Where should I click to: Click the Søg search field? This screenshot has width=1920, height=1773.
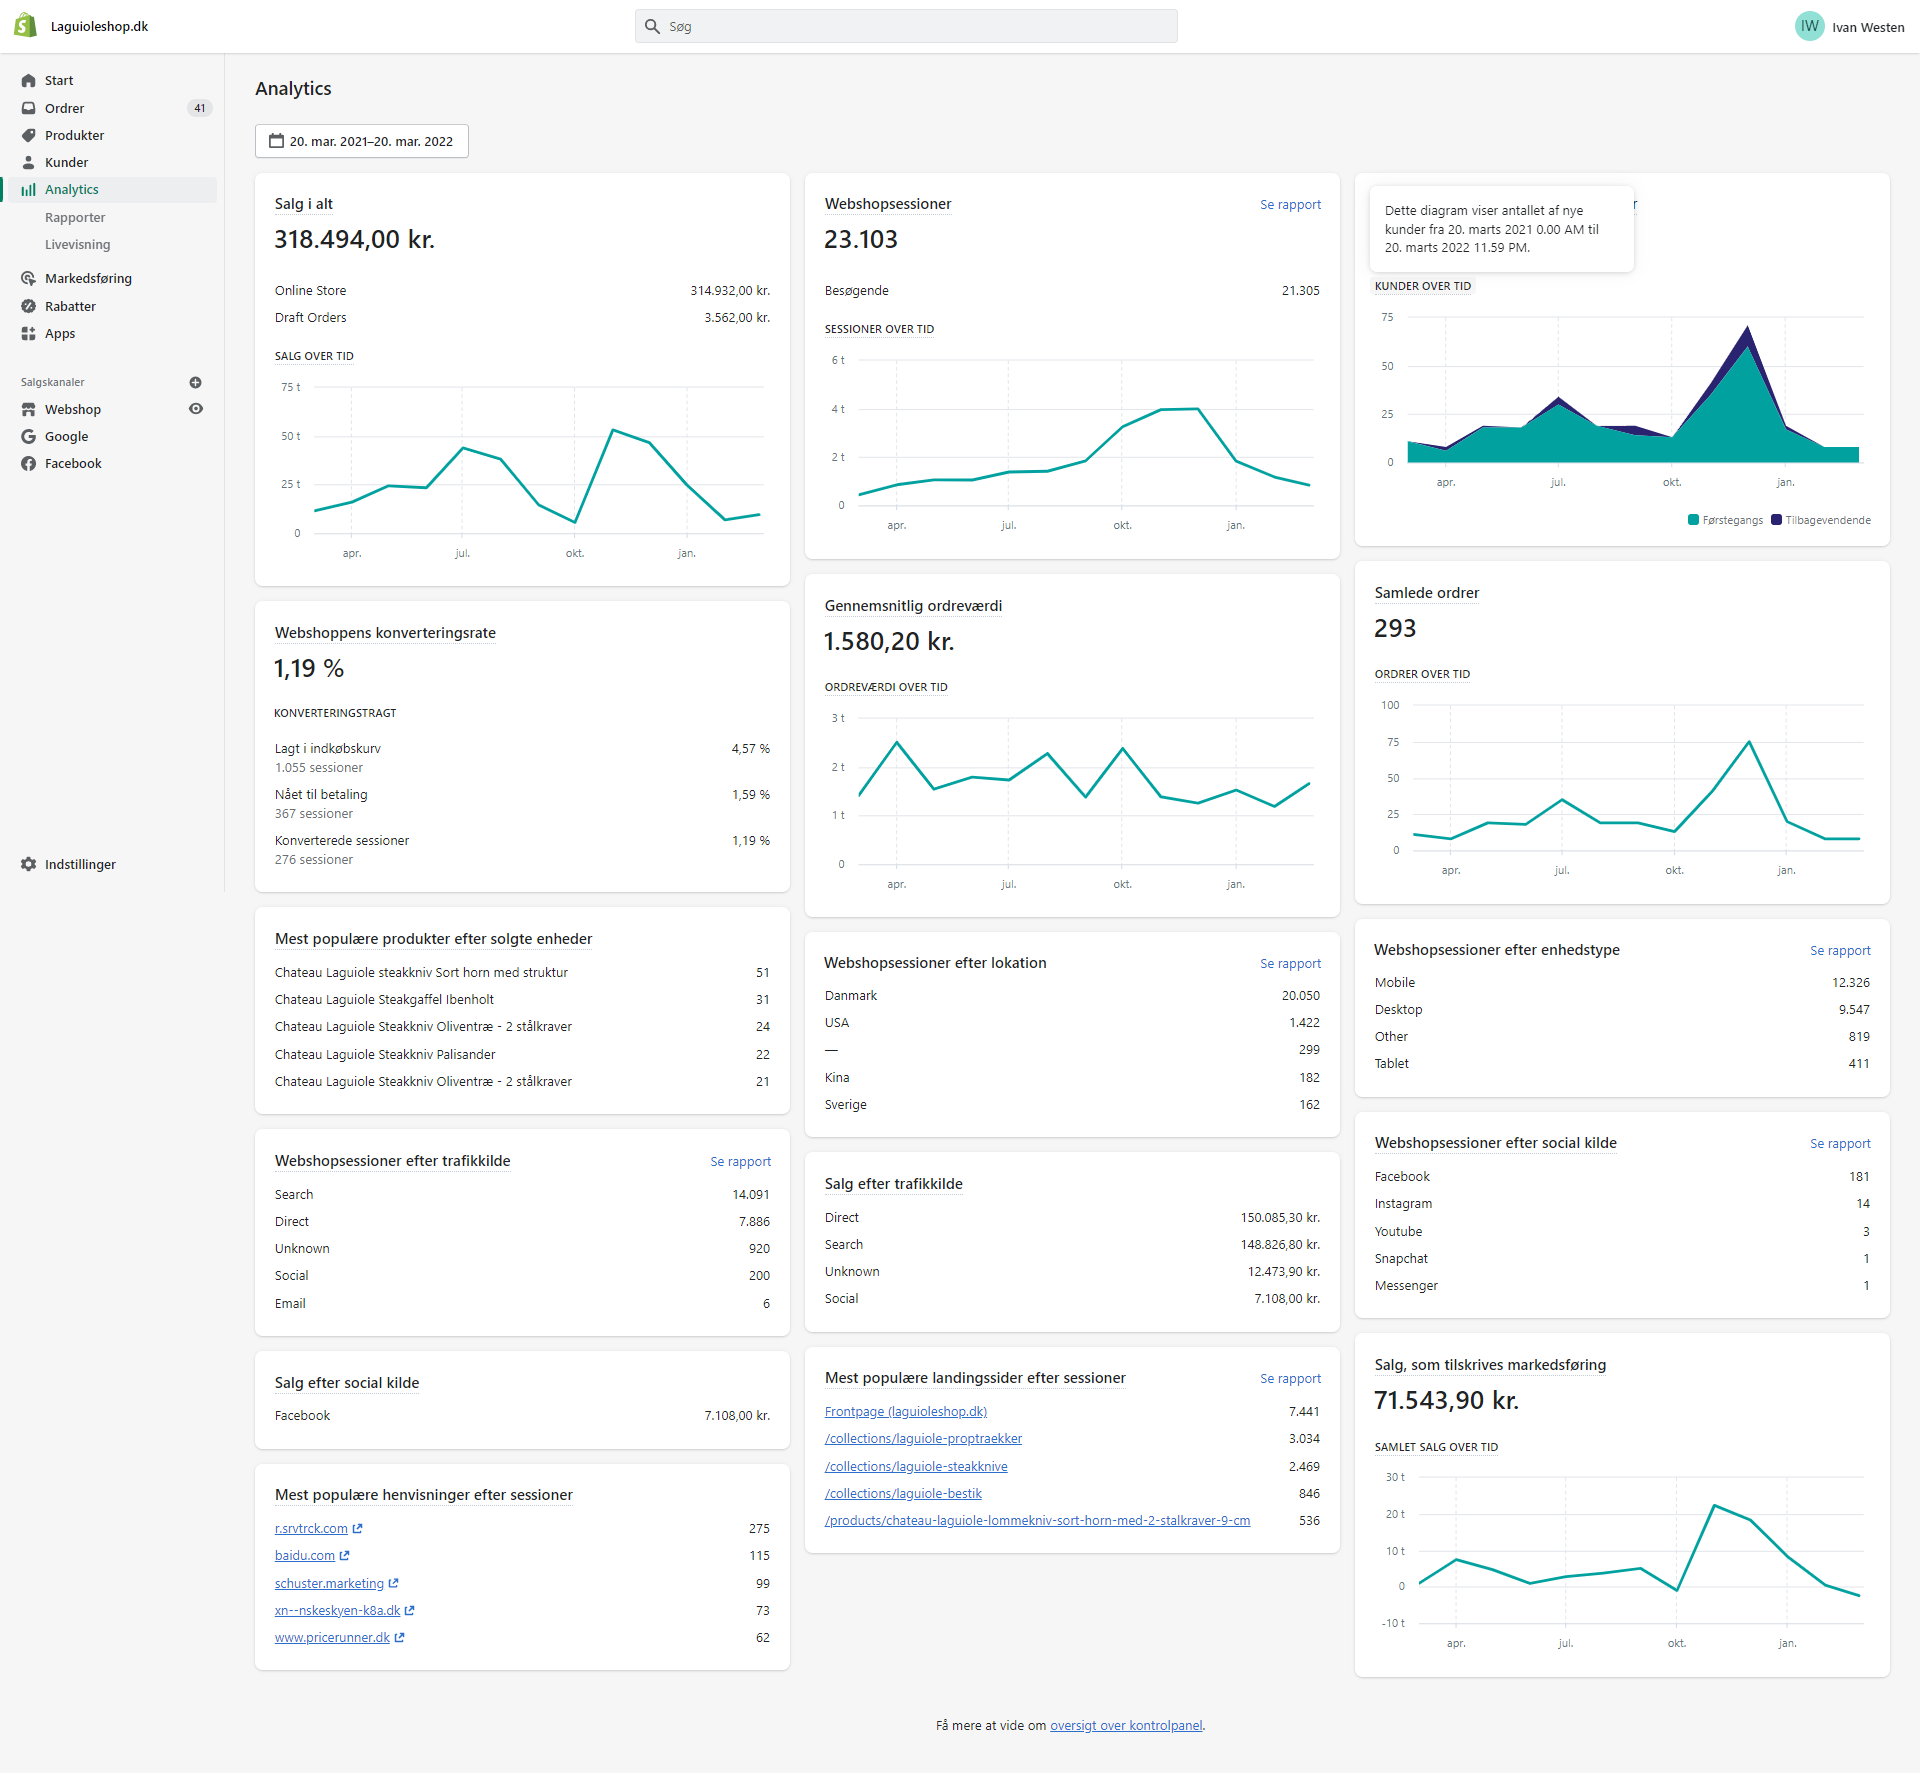tap(905, 27)
